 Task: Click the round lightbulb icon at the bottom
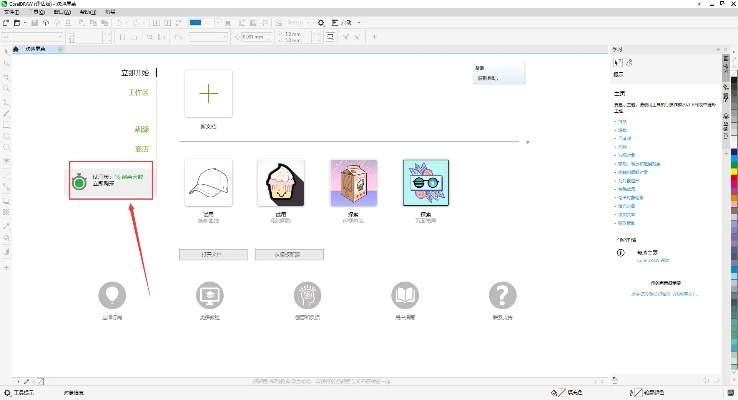113,295
